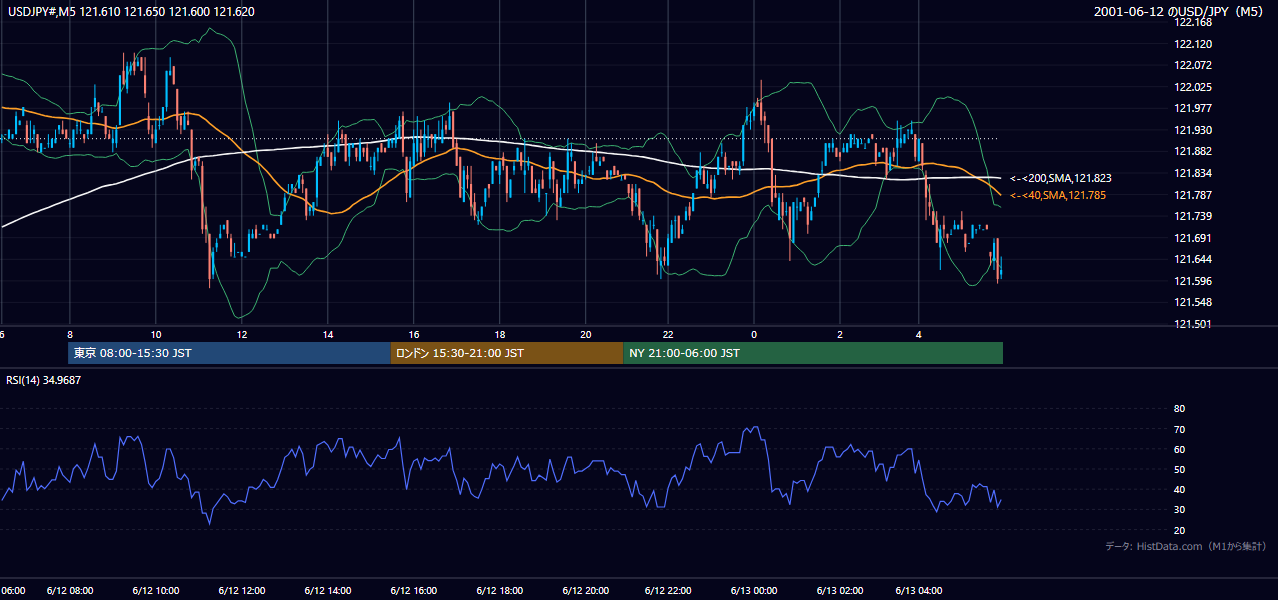This screenshot has height=600, width=1278.
Task: Click the RSI scale value 30
Action: pyautogui.click(x=1179, y=509)
